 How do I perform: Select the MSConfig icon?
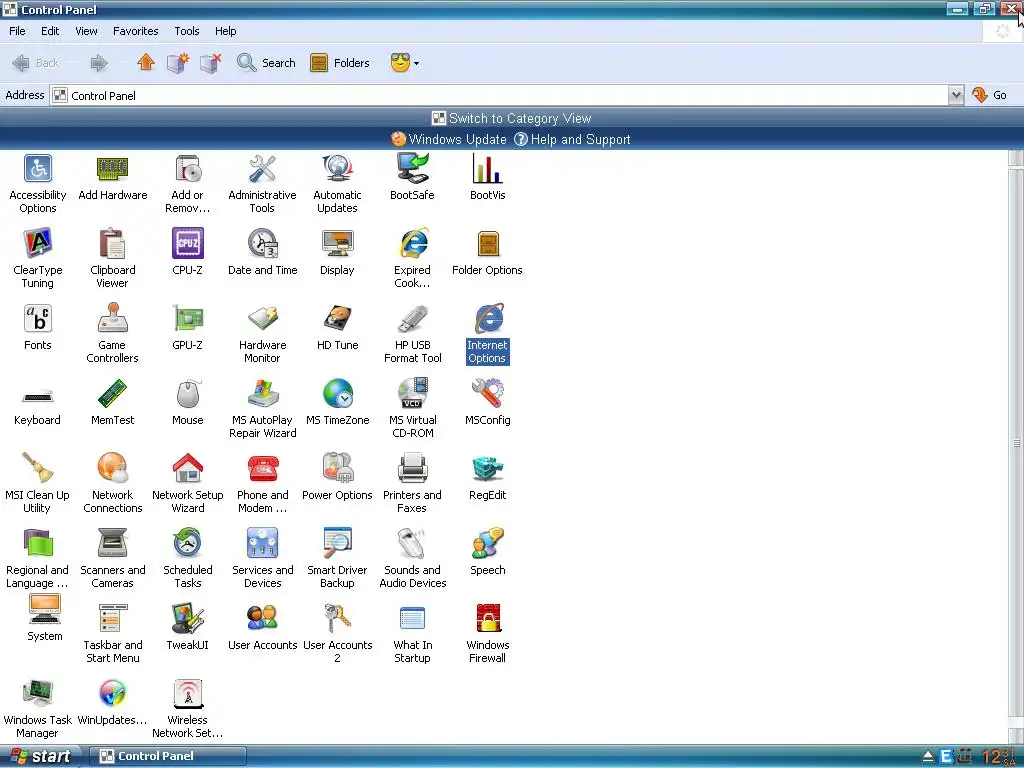pos(487,394)
